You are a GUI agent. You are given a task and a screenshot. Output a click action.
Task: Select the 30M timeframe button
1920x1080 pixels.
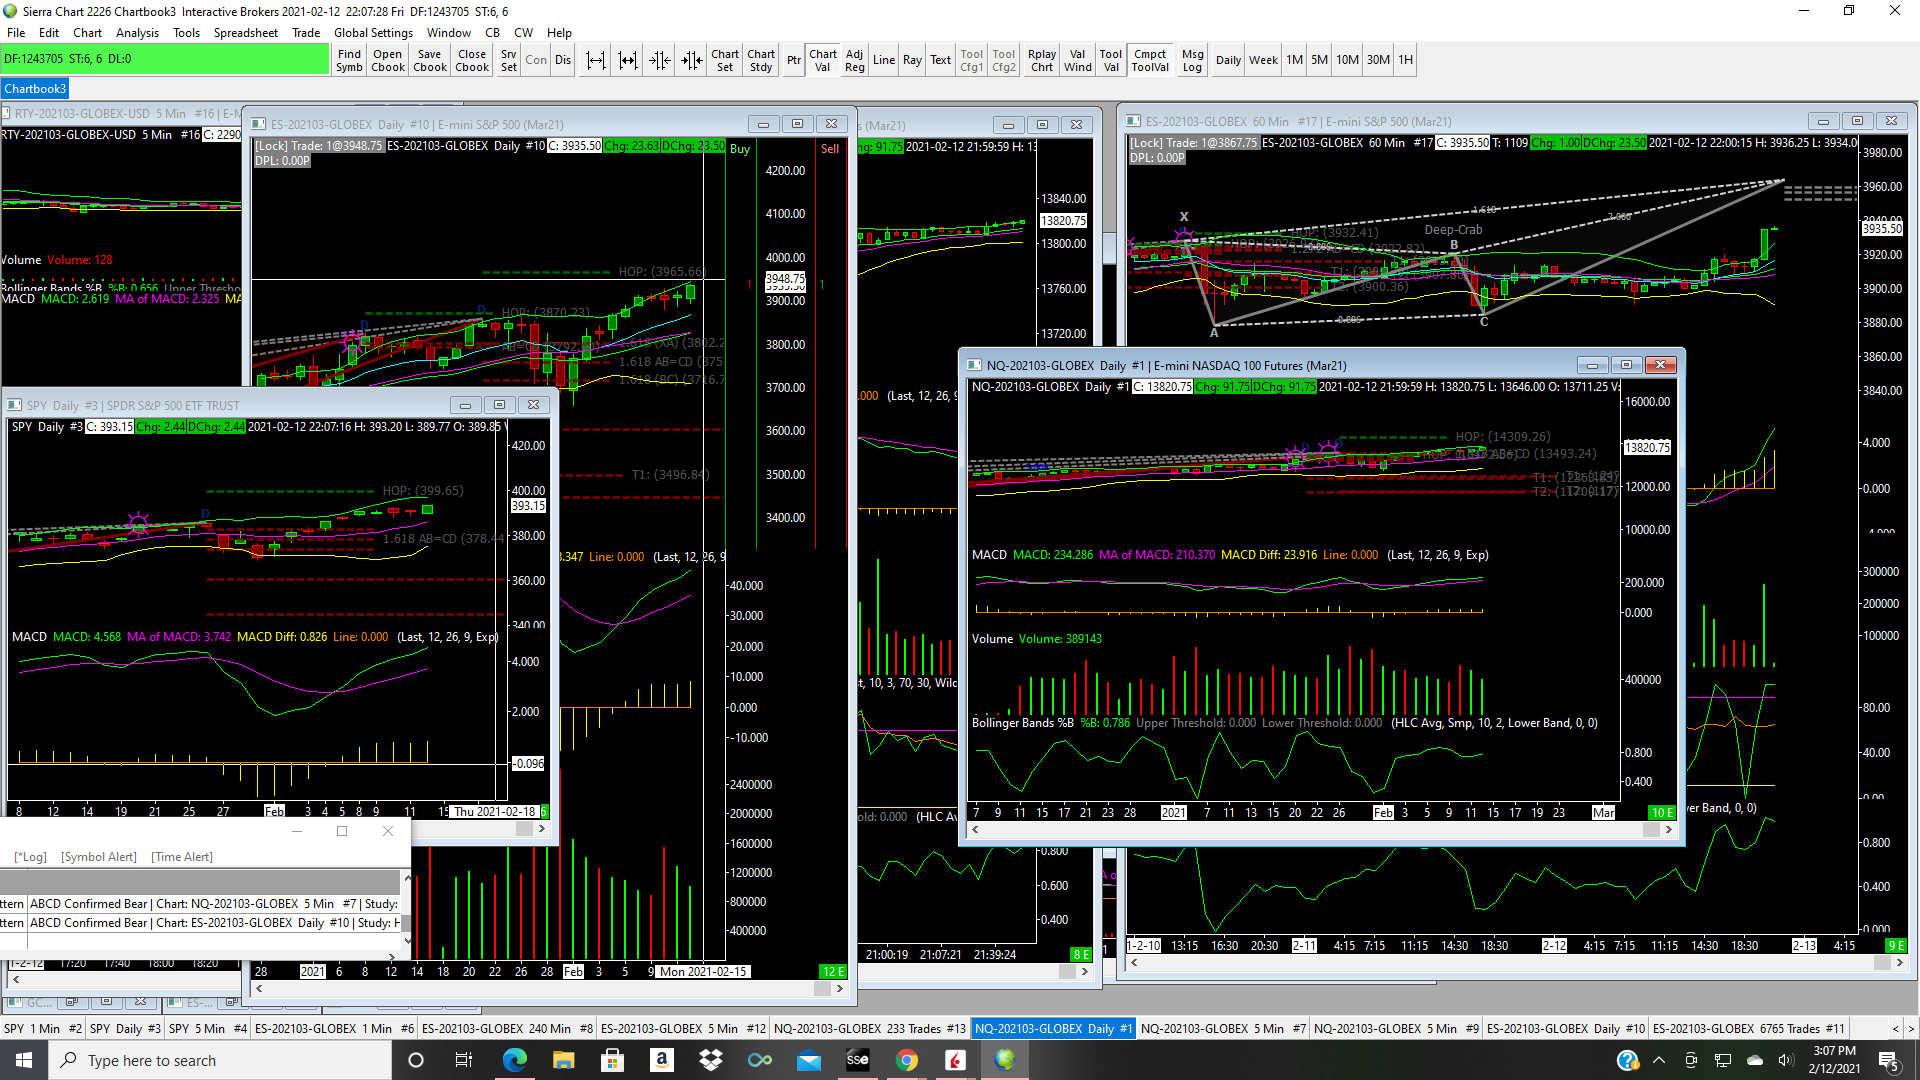pos(1377,60)
